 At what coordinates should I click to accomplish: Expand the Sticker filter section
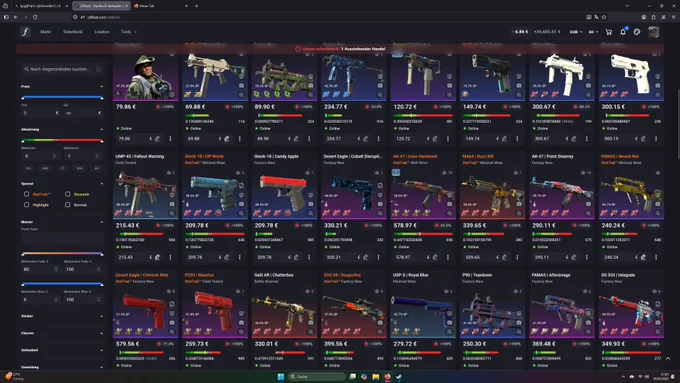click(62, 316)
